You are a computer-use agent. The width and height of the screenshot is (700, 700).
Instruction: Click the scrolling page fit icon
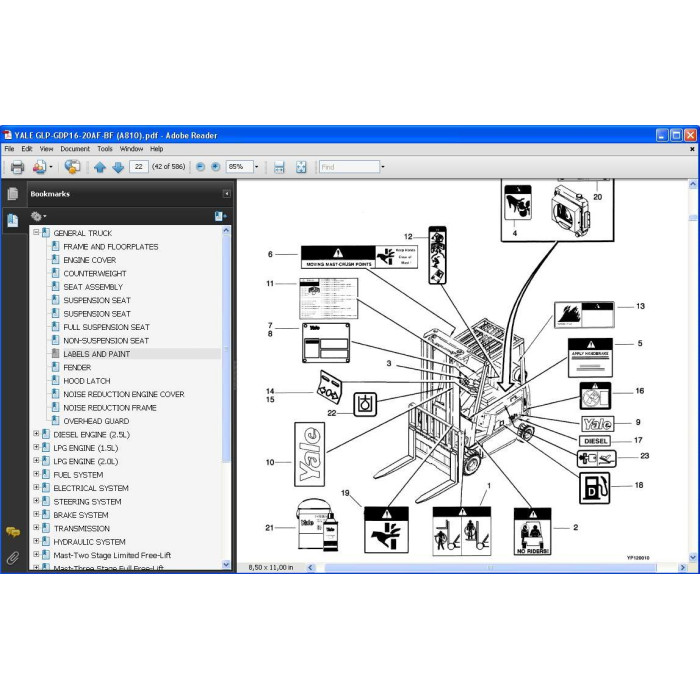pos(279,167)
